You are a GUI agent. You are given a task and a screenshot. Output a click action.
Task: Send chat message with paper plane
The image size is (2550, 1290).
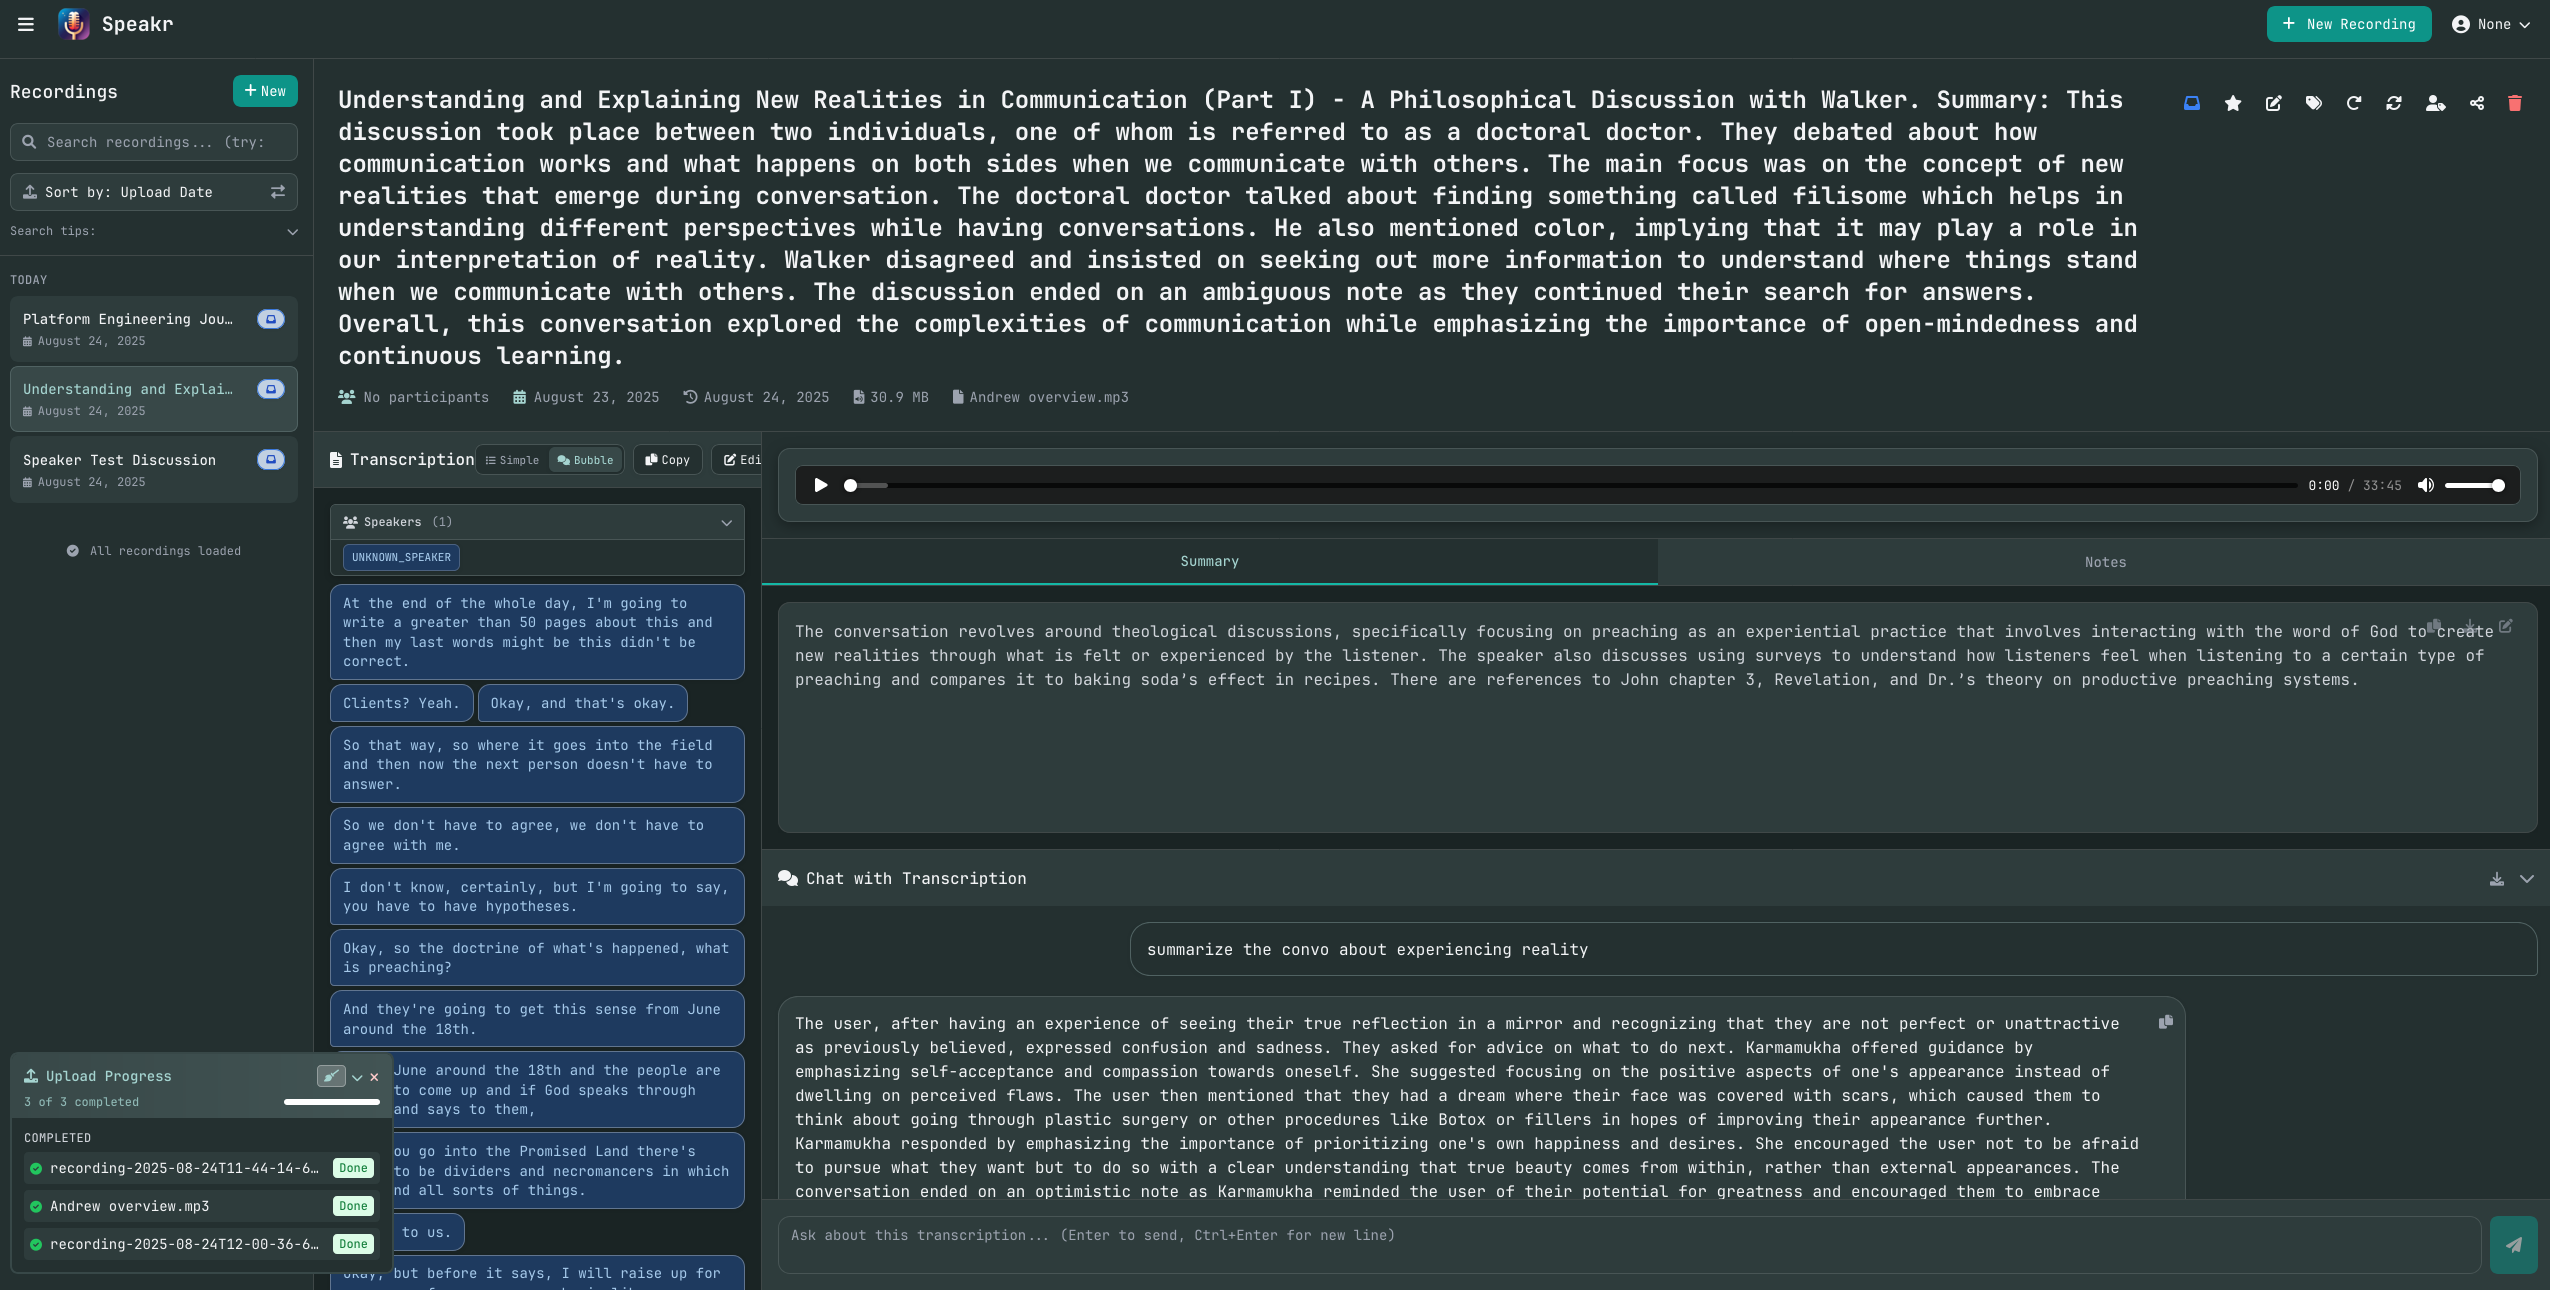tap(2512, 1245)
